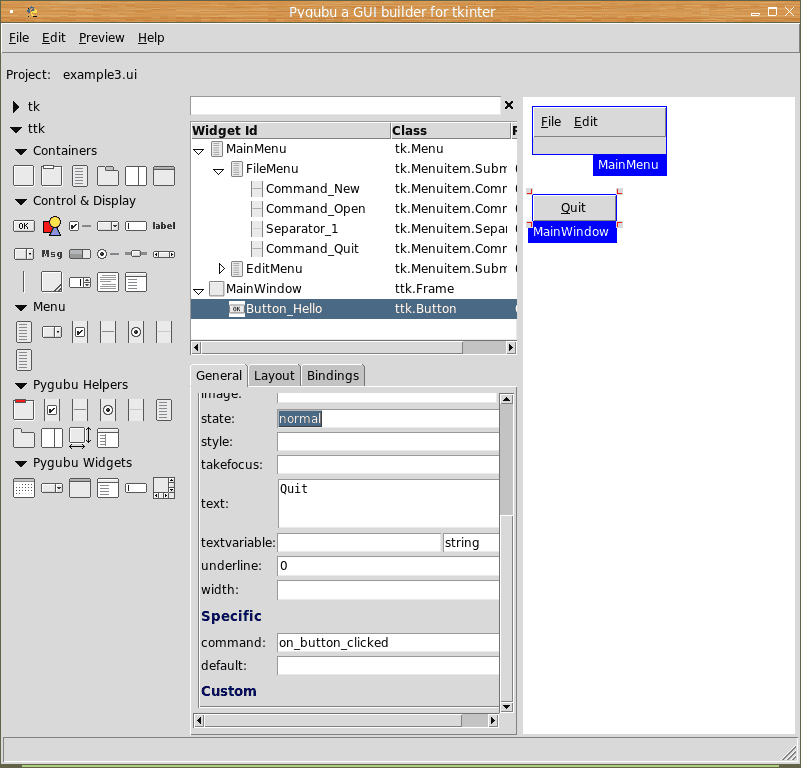Select the Sizegrip widget icon
The image size is (801, 768).
pyautogui.click(x=52, y=282)
